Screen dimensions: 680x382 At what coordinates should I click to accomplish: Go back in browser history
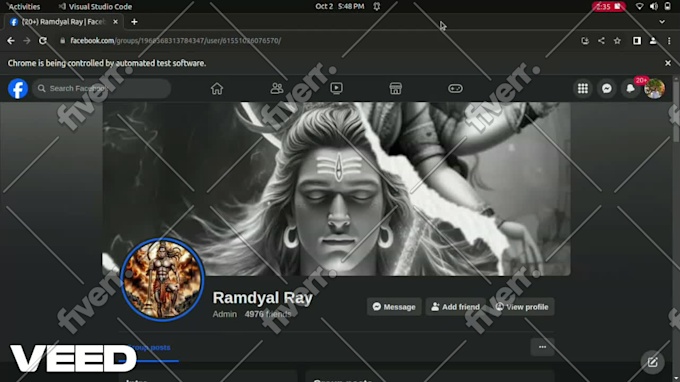tap(11, 40)
